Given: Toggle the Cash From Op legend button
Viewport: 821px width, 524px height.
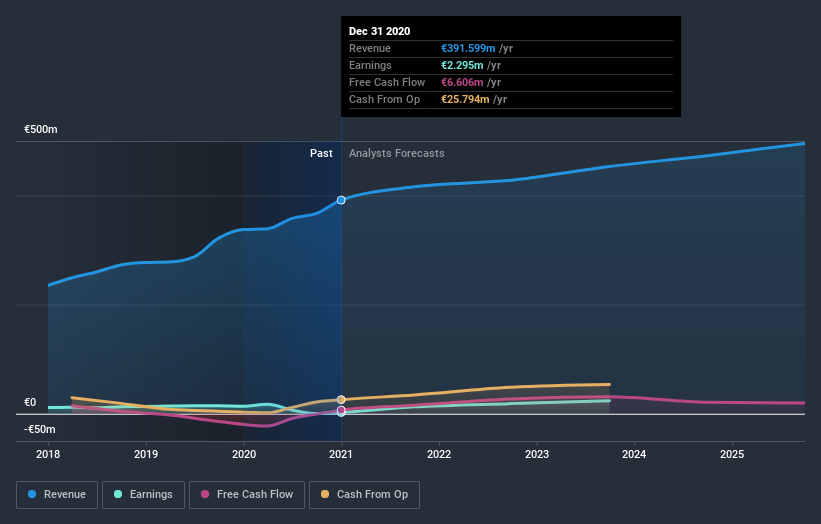Looking at the screenshot, I should 364,495.
